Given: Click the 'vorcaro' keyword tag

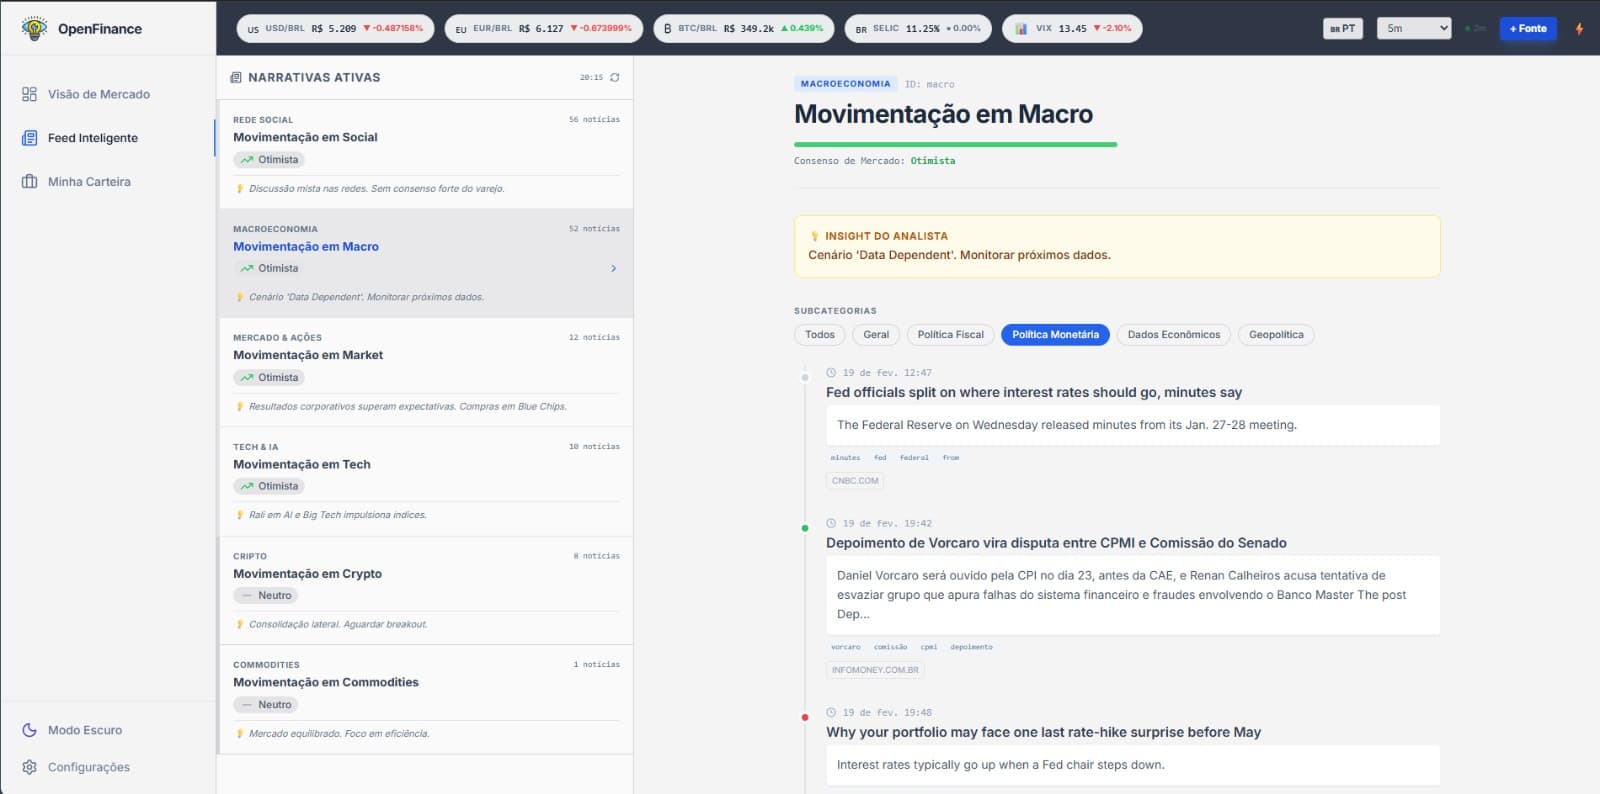Looking at the screenshot, I should coord(846,647).
